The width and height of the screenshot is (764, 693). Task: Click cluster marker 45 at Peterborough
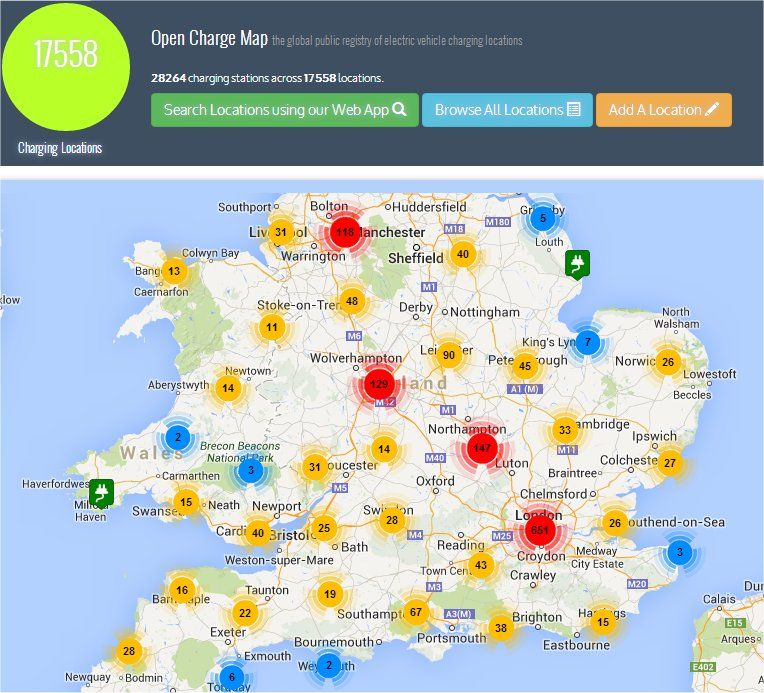pos(525,366)
